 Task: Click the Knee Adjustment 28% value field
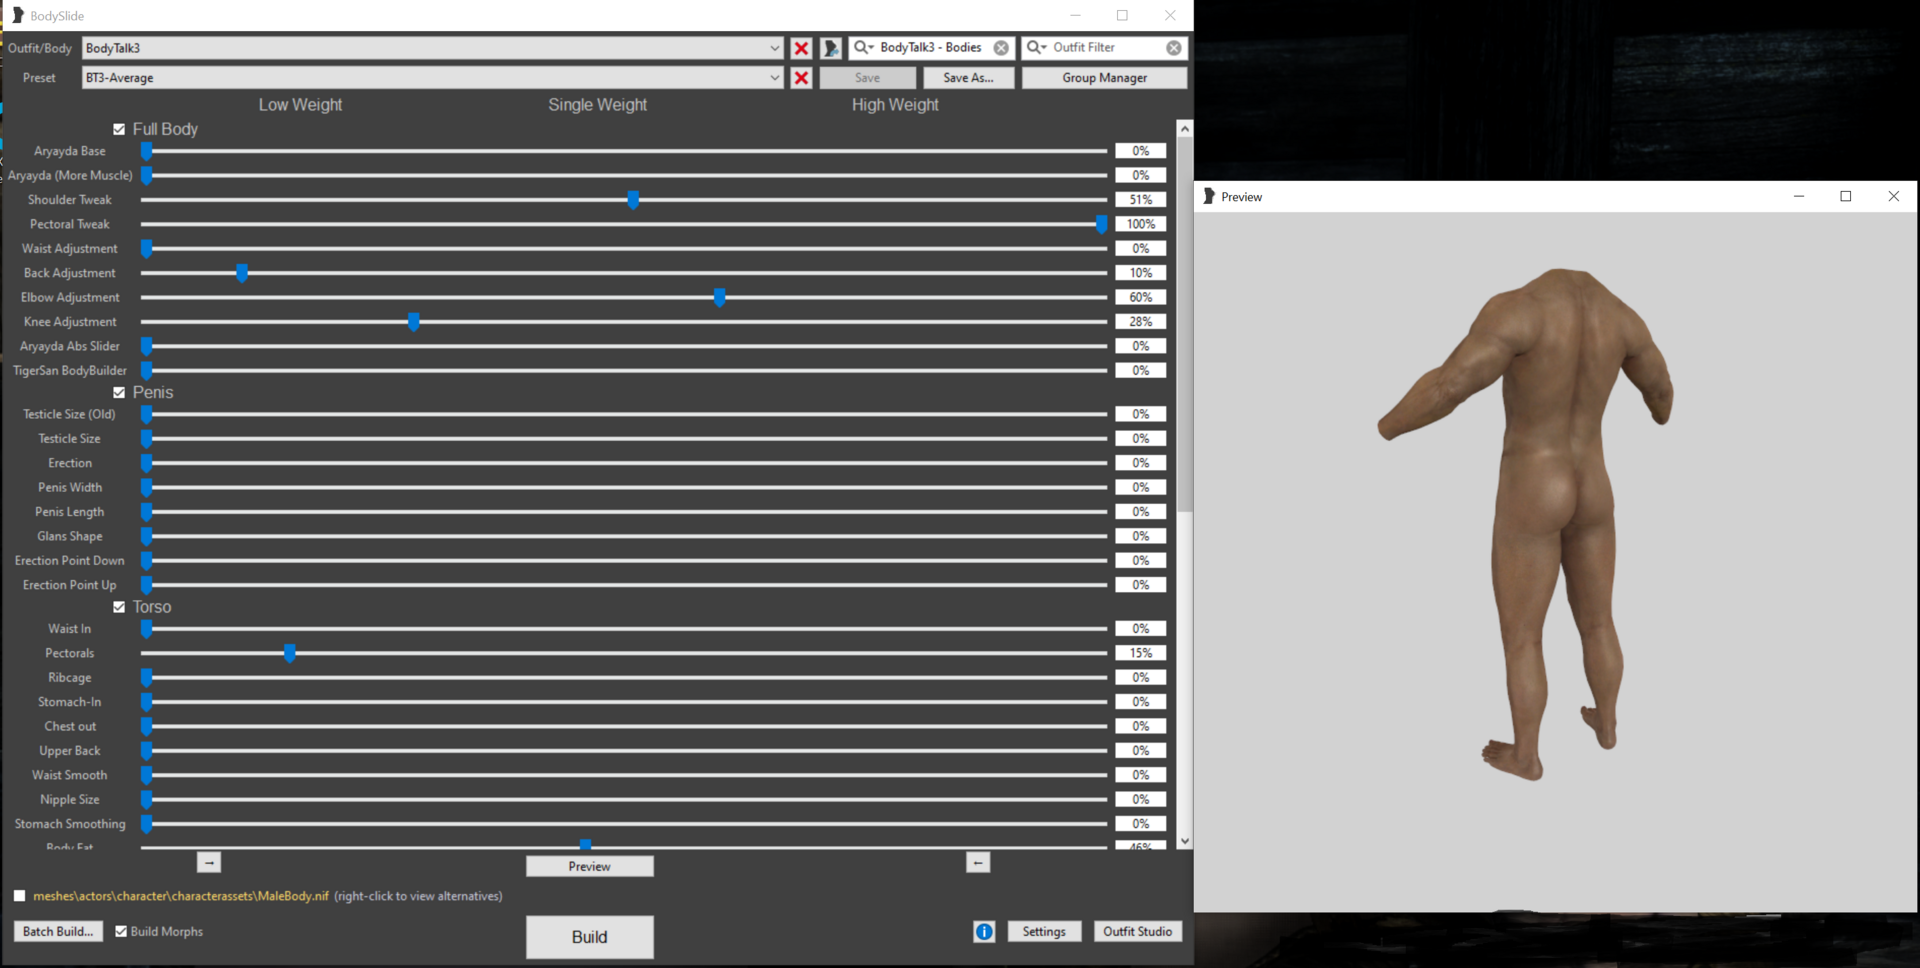(x=1140, y=322)
